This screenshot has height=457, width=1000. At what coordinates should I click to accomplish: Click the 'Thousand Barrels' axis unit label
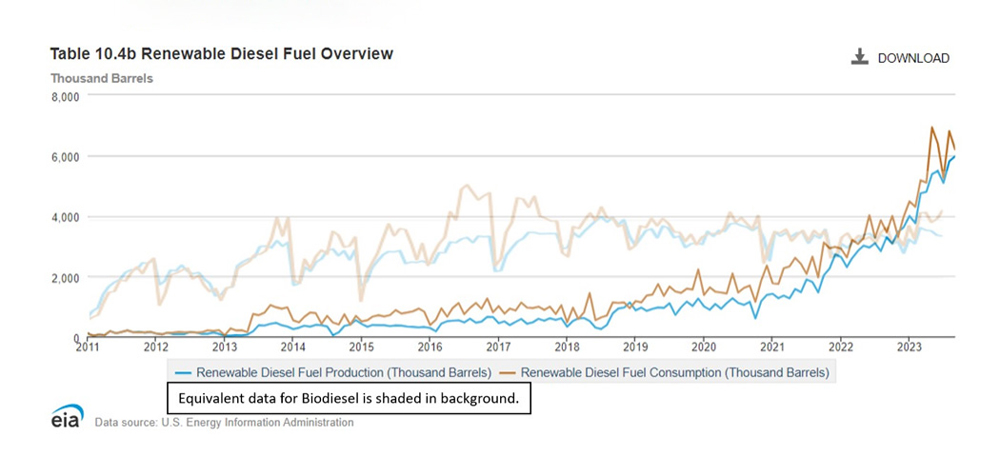(101, 78)
